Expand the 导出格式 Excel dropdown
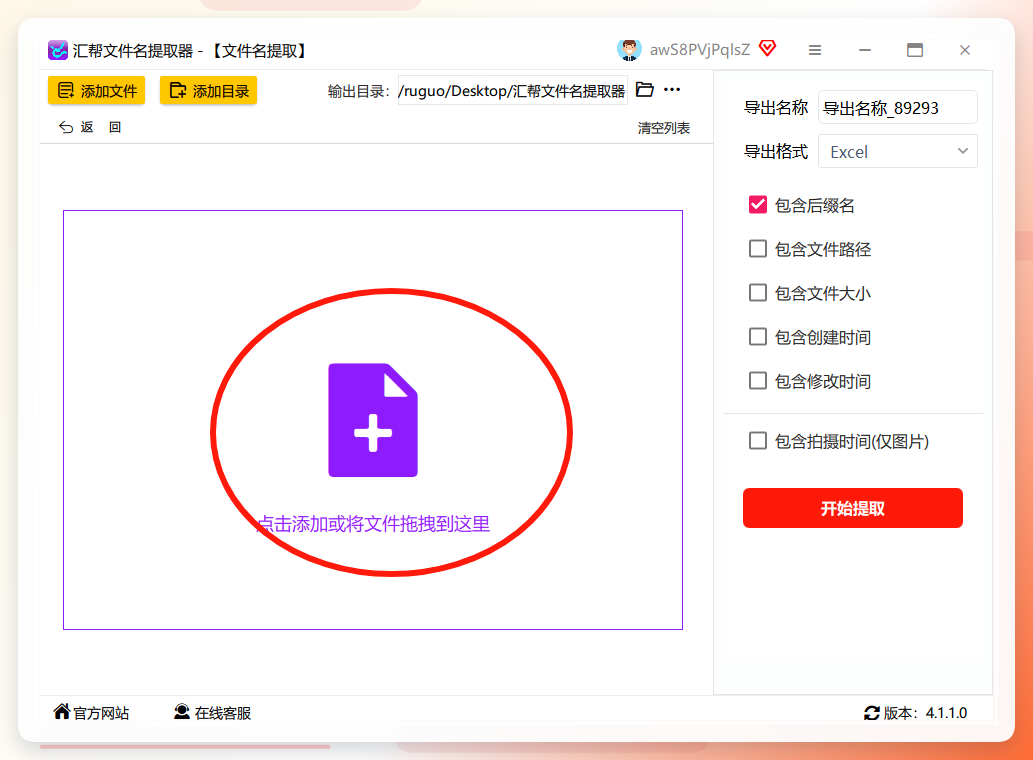Viewport: 1033px width, 760px height. click(x=897, y=151)
